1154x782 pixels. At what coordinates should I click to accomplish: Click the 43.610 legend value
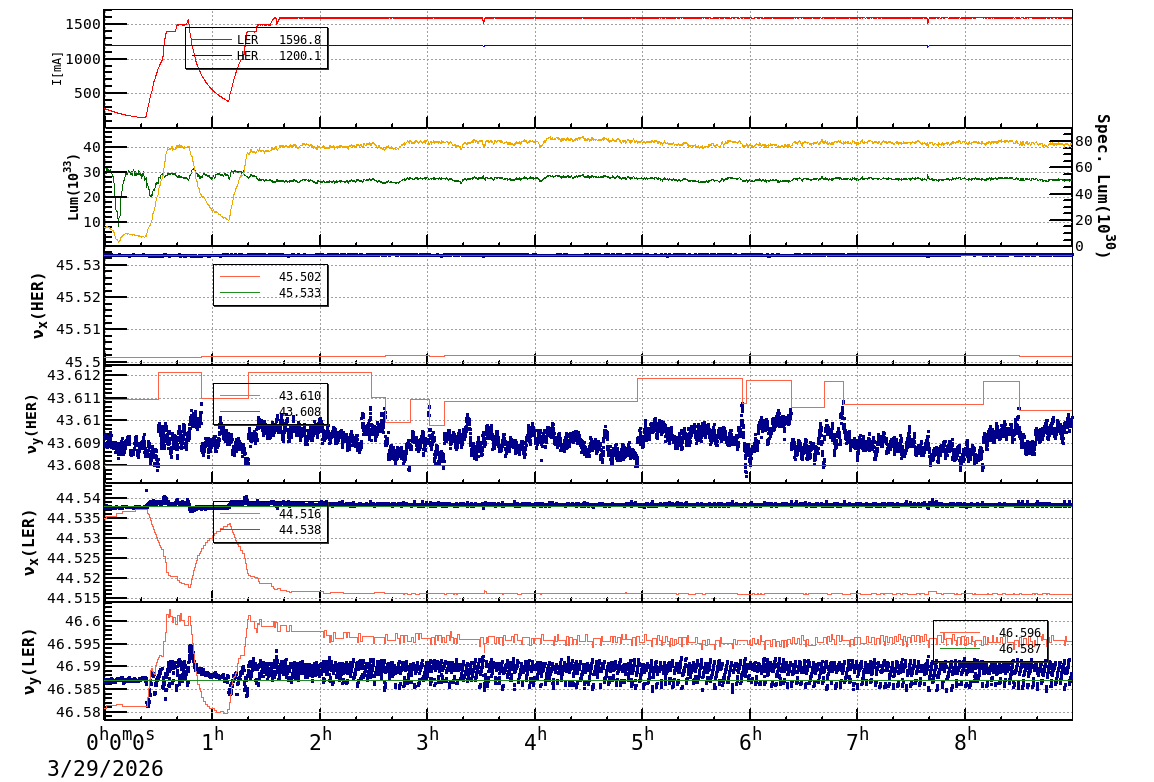tap(299, 396)
